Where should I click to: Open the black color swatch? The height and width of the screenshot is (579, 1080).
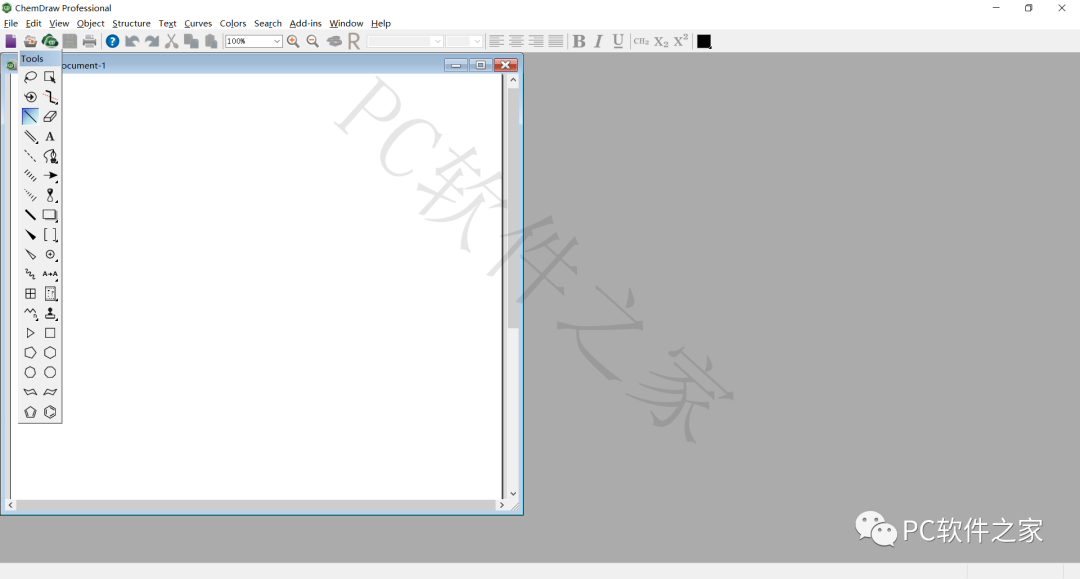[704, 41]
